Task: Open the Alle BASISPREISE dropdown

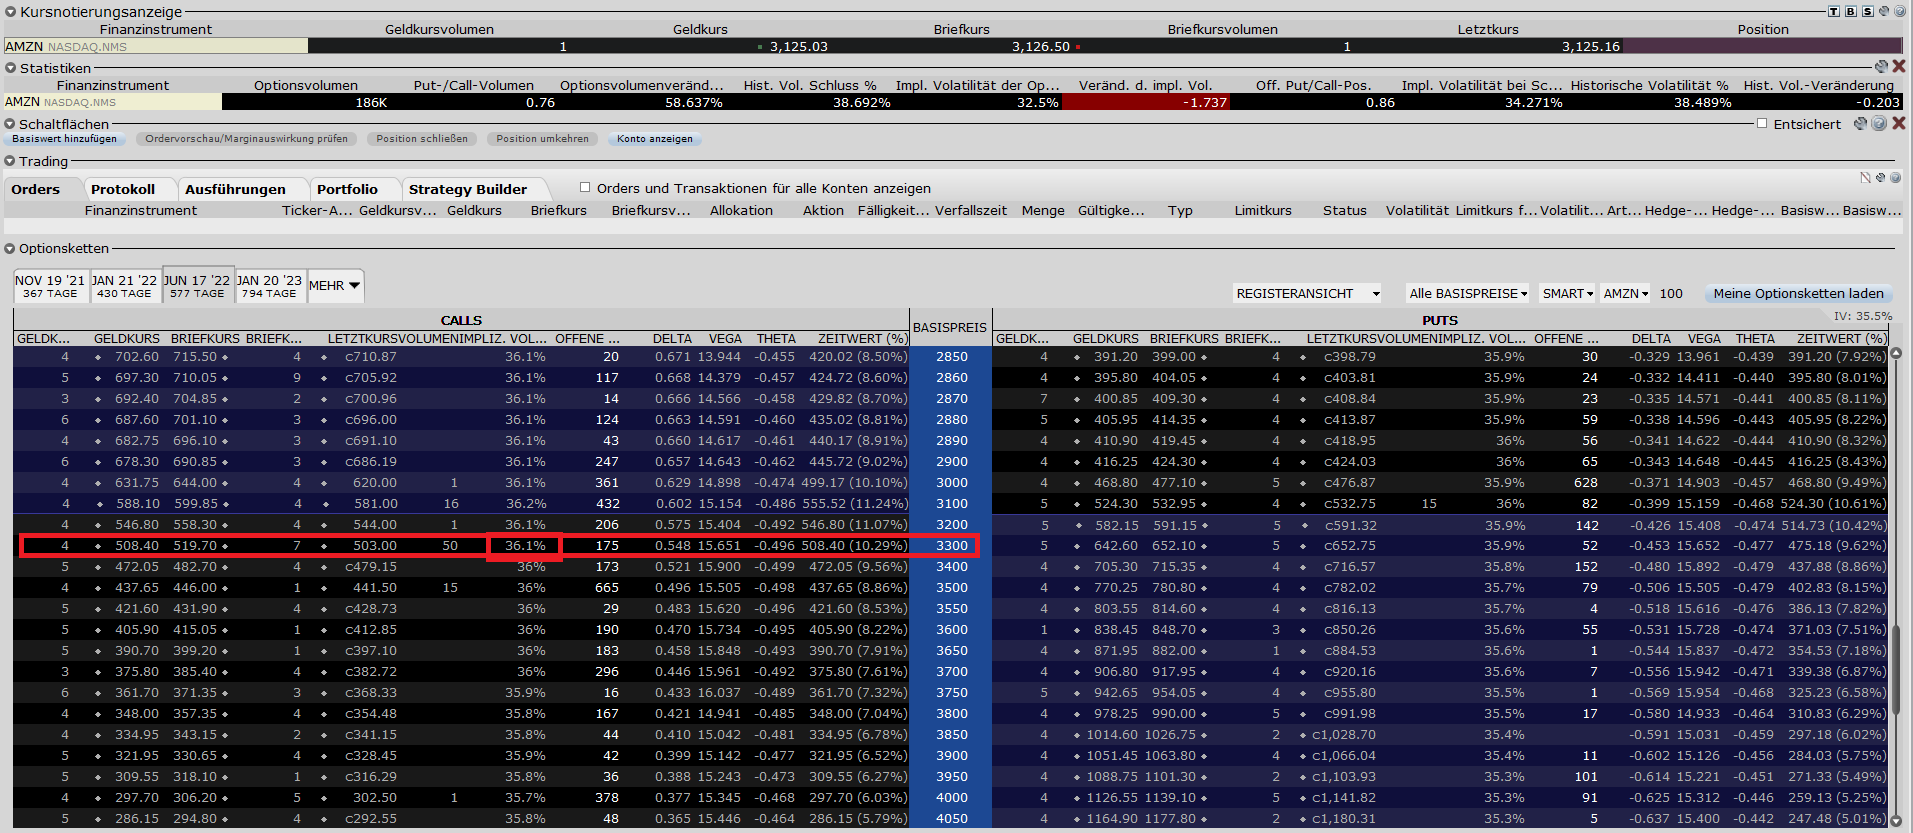Action: point(1468,294)
